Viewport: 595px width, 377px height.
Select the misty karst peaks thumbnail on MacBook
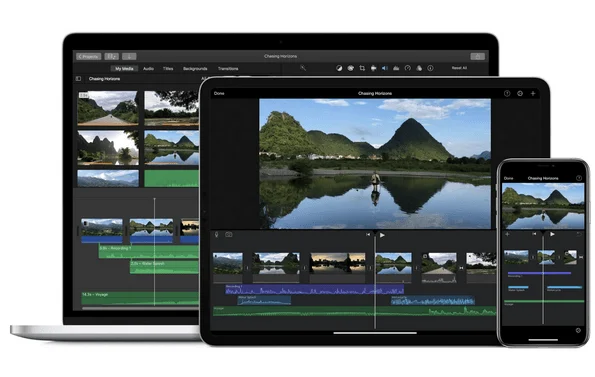click(x=108, y=148)
